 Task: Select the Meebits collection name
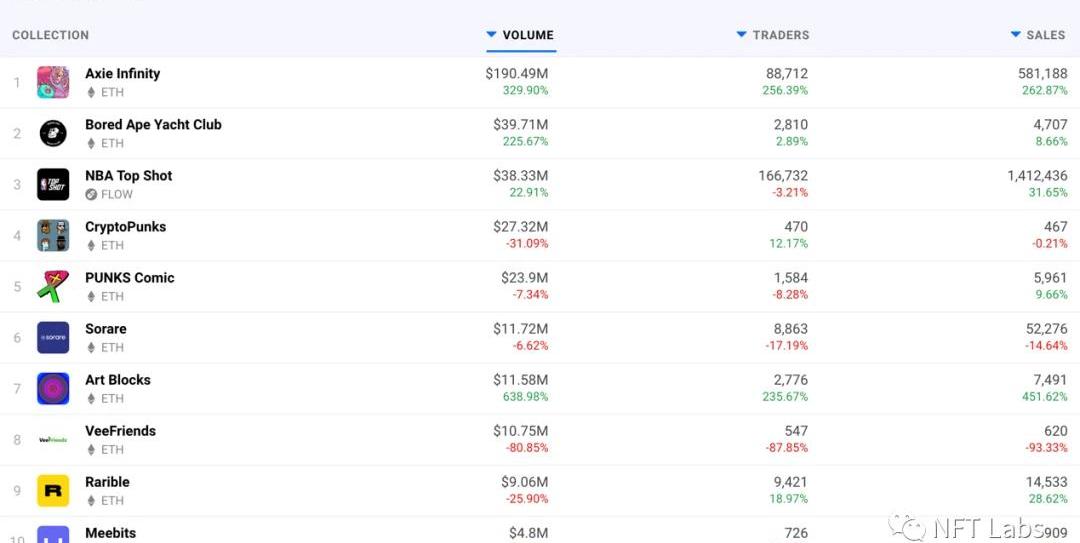pyautogui.click(x=110, y=532)
